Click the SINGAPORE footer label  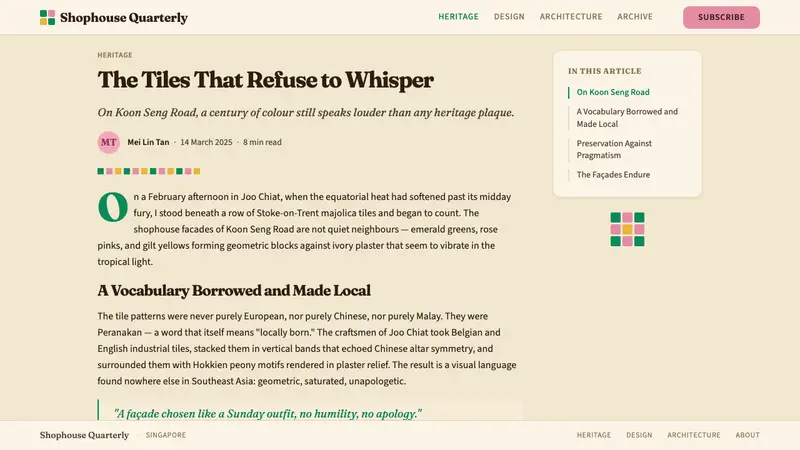click(166, 435)
